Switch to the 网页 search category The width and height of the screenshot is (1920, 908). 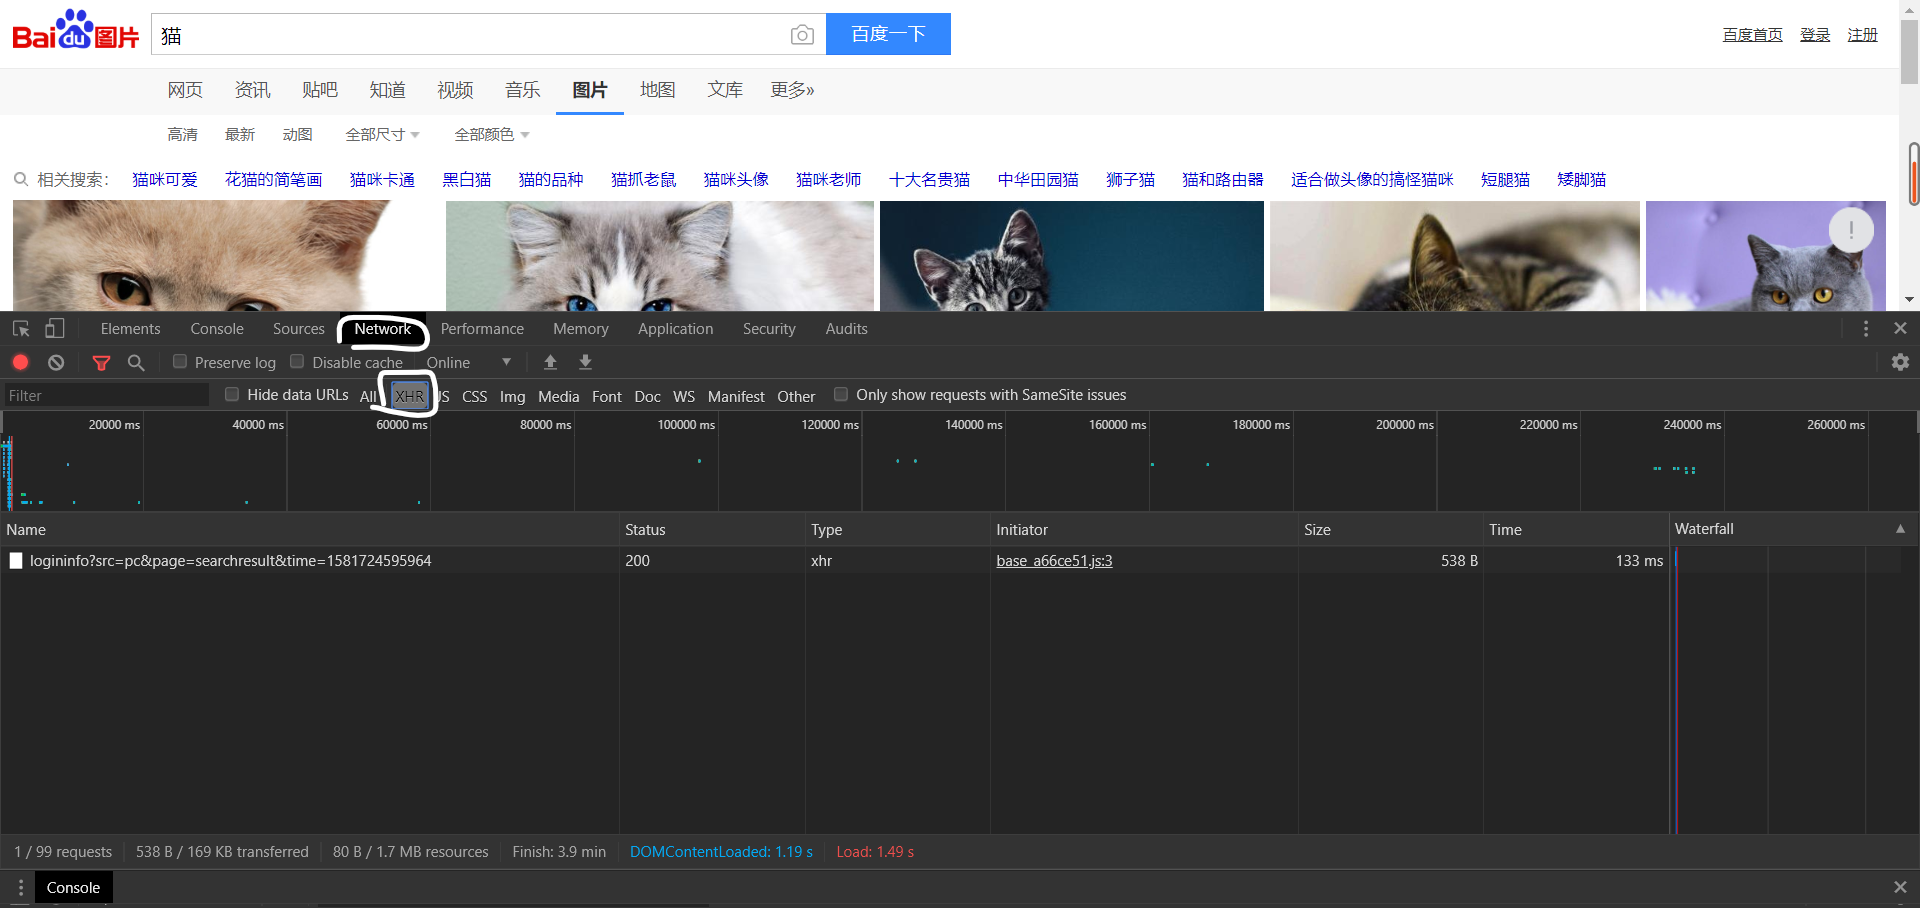(185, 90)
